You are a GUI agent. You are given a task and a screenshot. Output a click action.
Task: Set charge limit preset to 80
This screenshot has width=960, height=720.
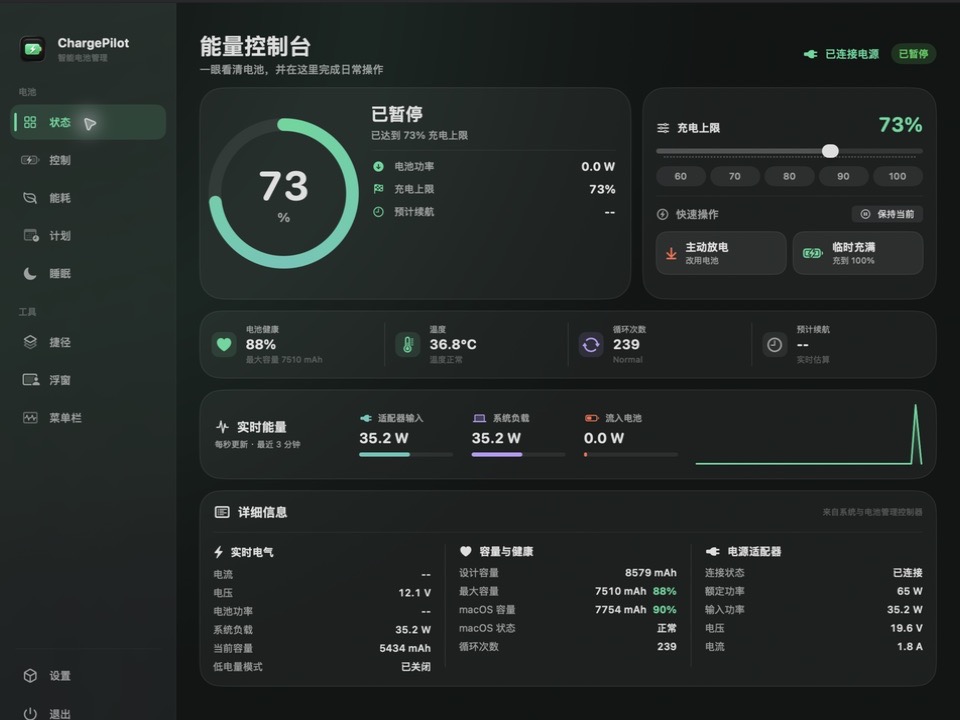tap(789, 176)
